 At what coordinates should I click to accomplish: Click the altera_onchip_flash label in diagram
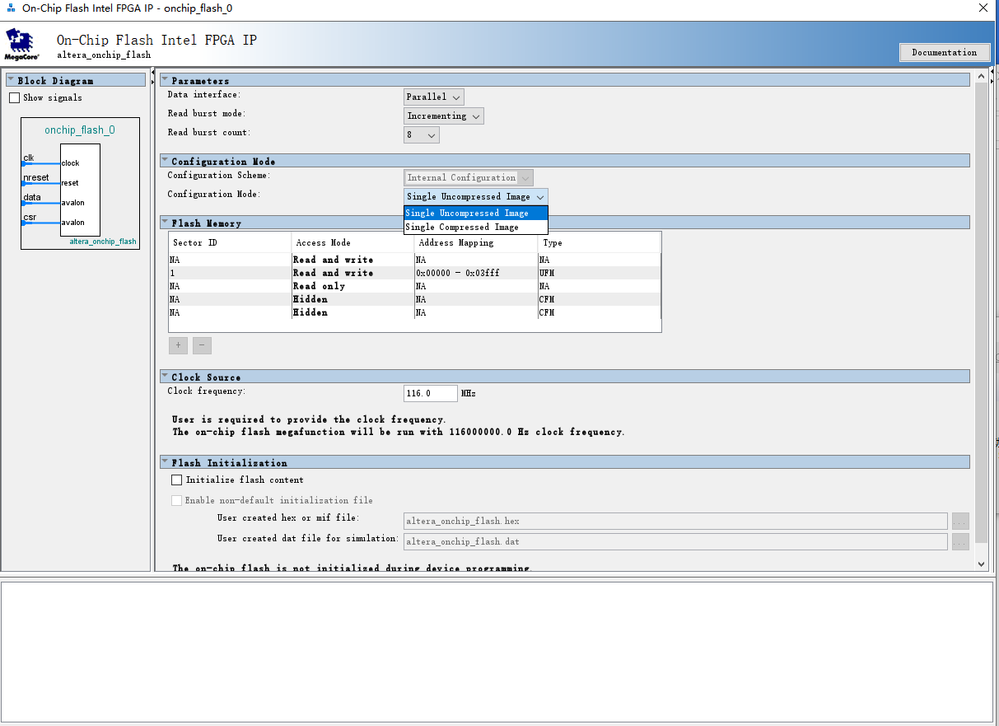[x=103, y=241]
